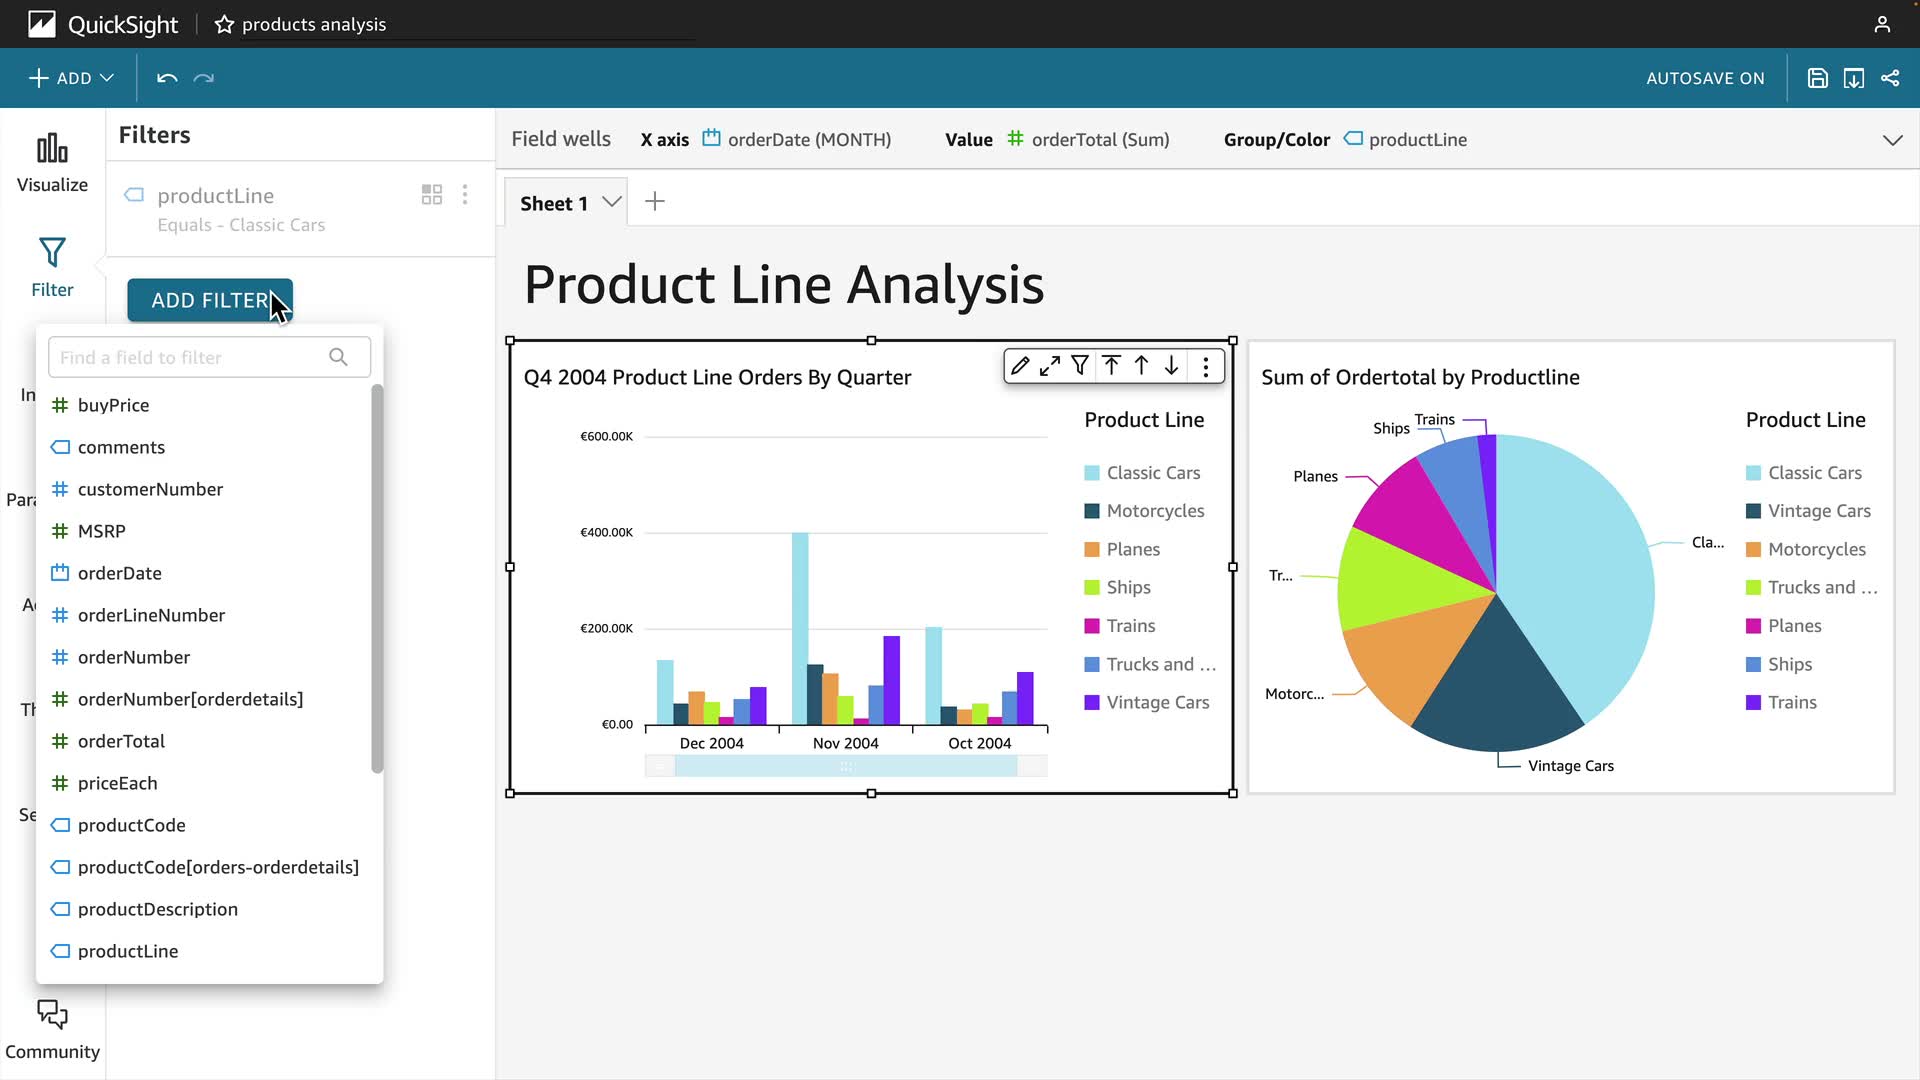Click the funnel filter icon on visual toolbar
This screenshot has height=1080, width=1920.
[x=1080, y=366]
